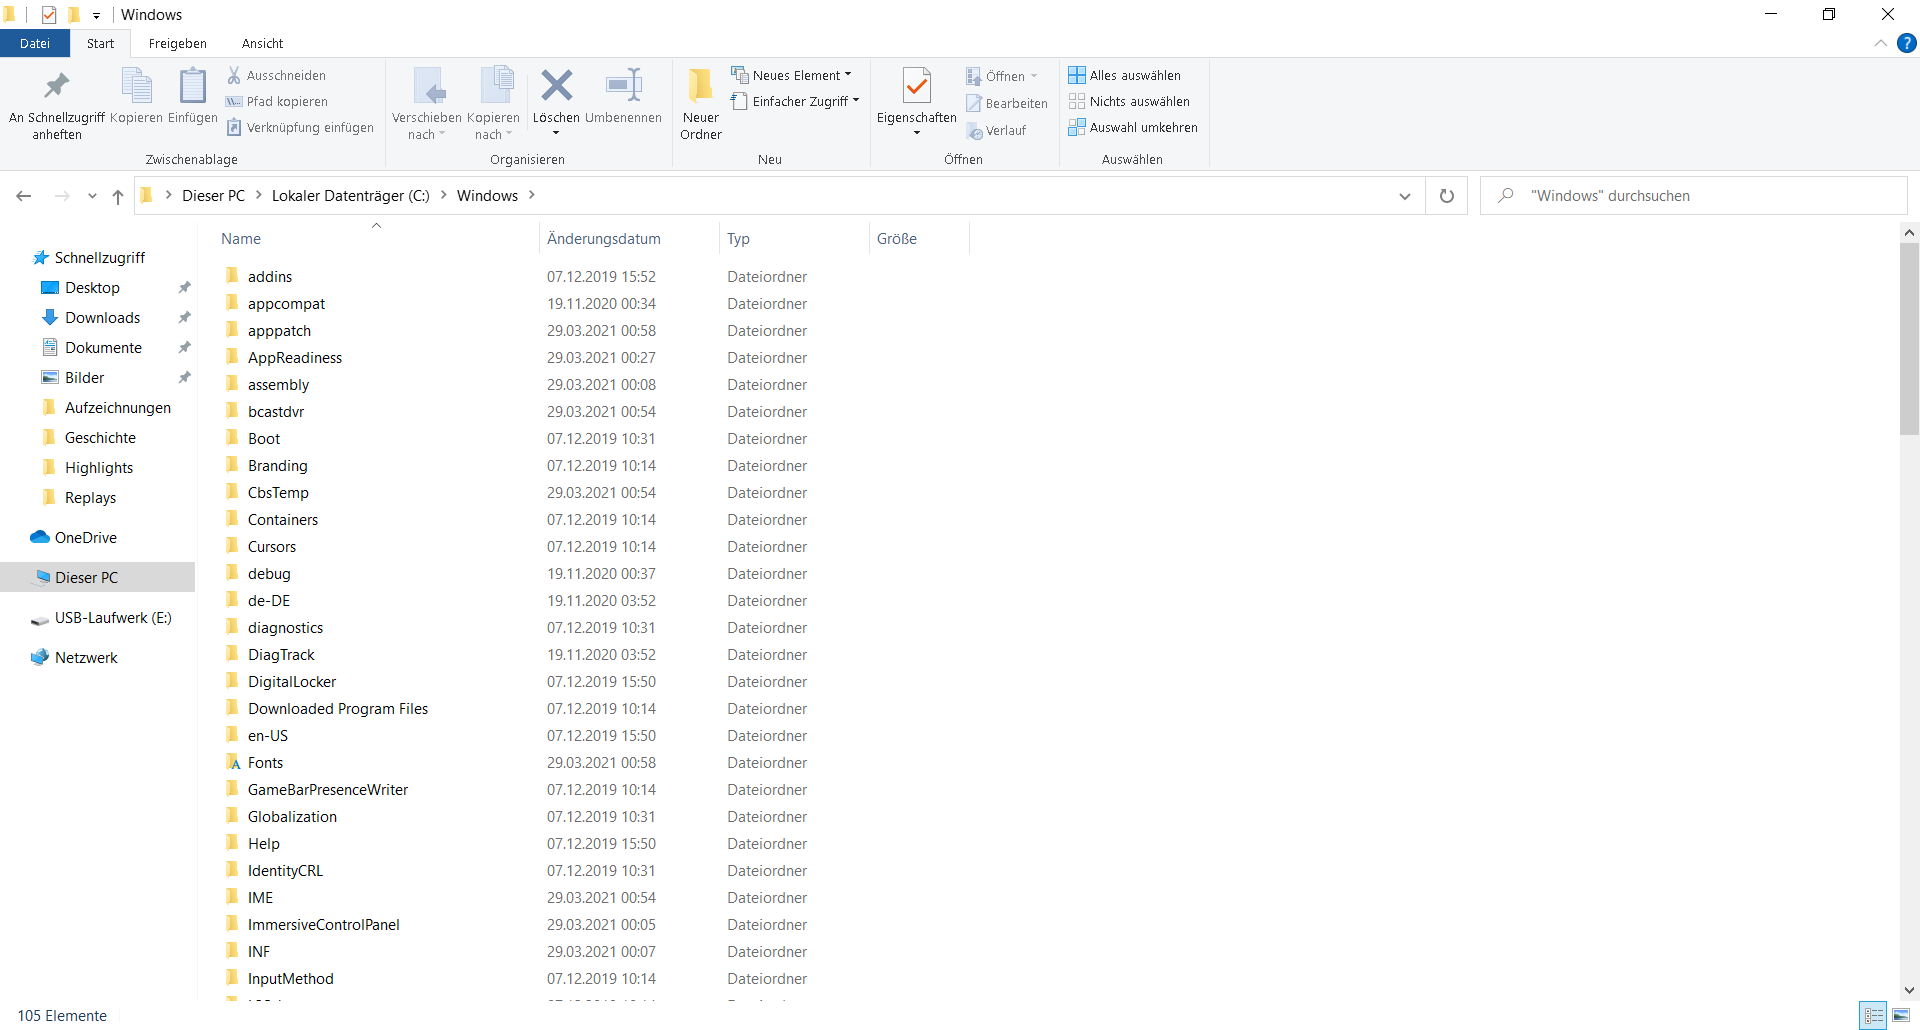Click Bearbeiten in the Öffnen group
The width and height of the screenshot is (1920, 1030).
pos(1007,103)
